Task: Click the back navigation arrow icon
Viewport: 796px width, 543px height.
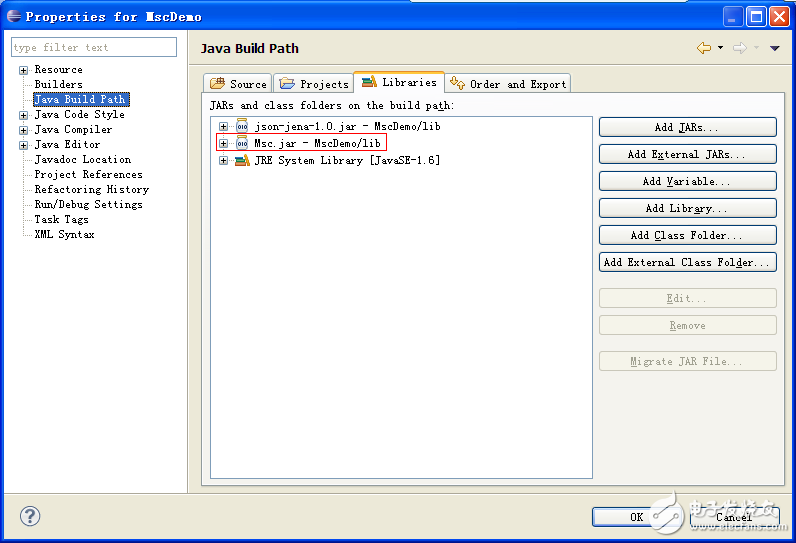Action: point(704,48)
